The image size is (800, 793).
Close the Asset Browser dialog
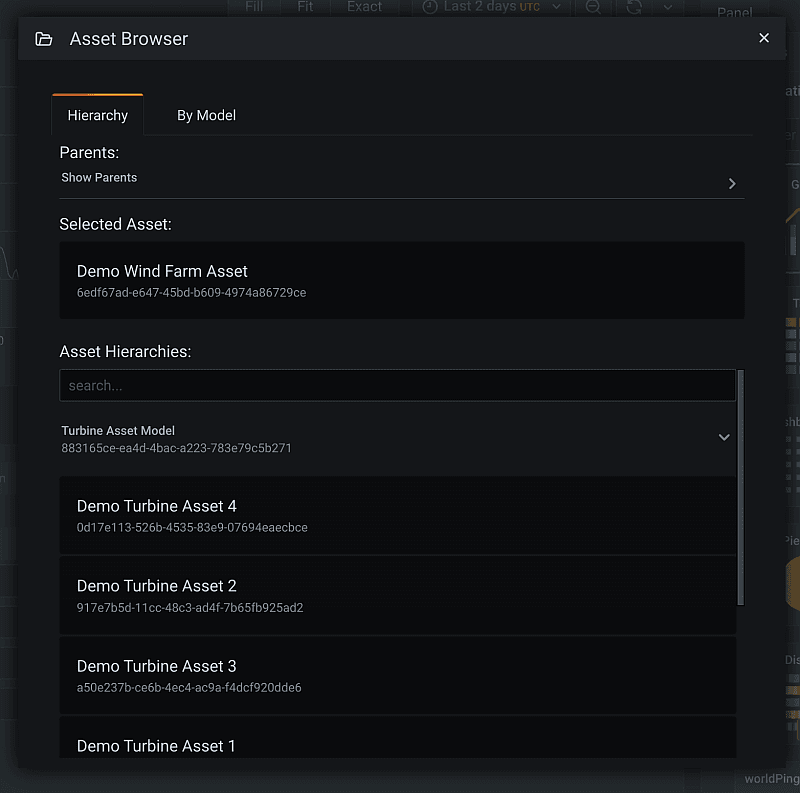point(764,38)
